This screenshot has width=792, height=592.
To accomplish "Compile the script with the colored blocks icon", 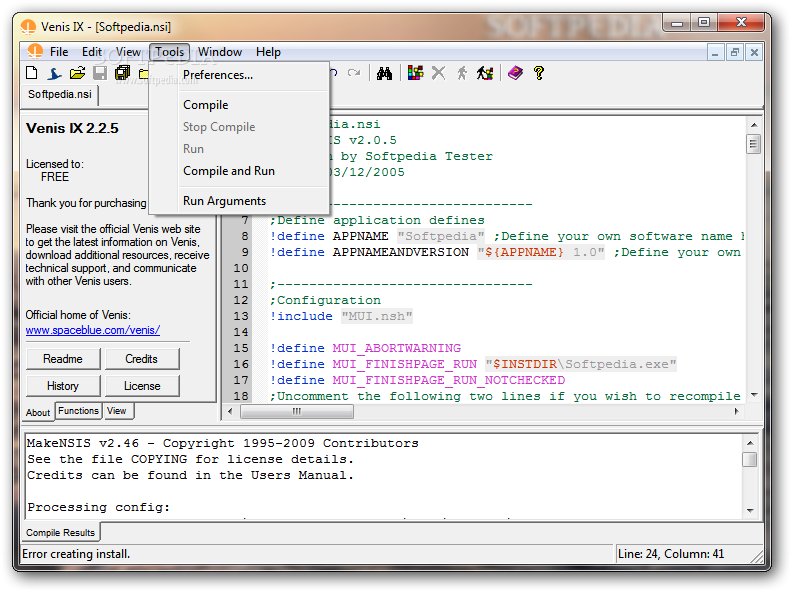I will click(415, 73).
